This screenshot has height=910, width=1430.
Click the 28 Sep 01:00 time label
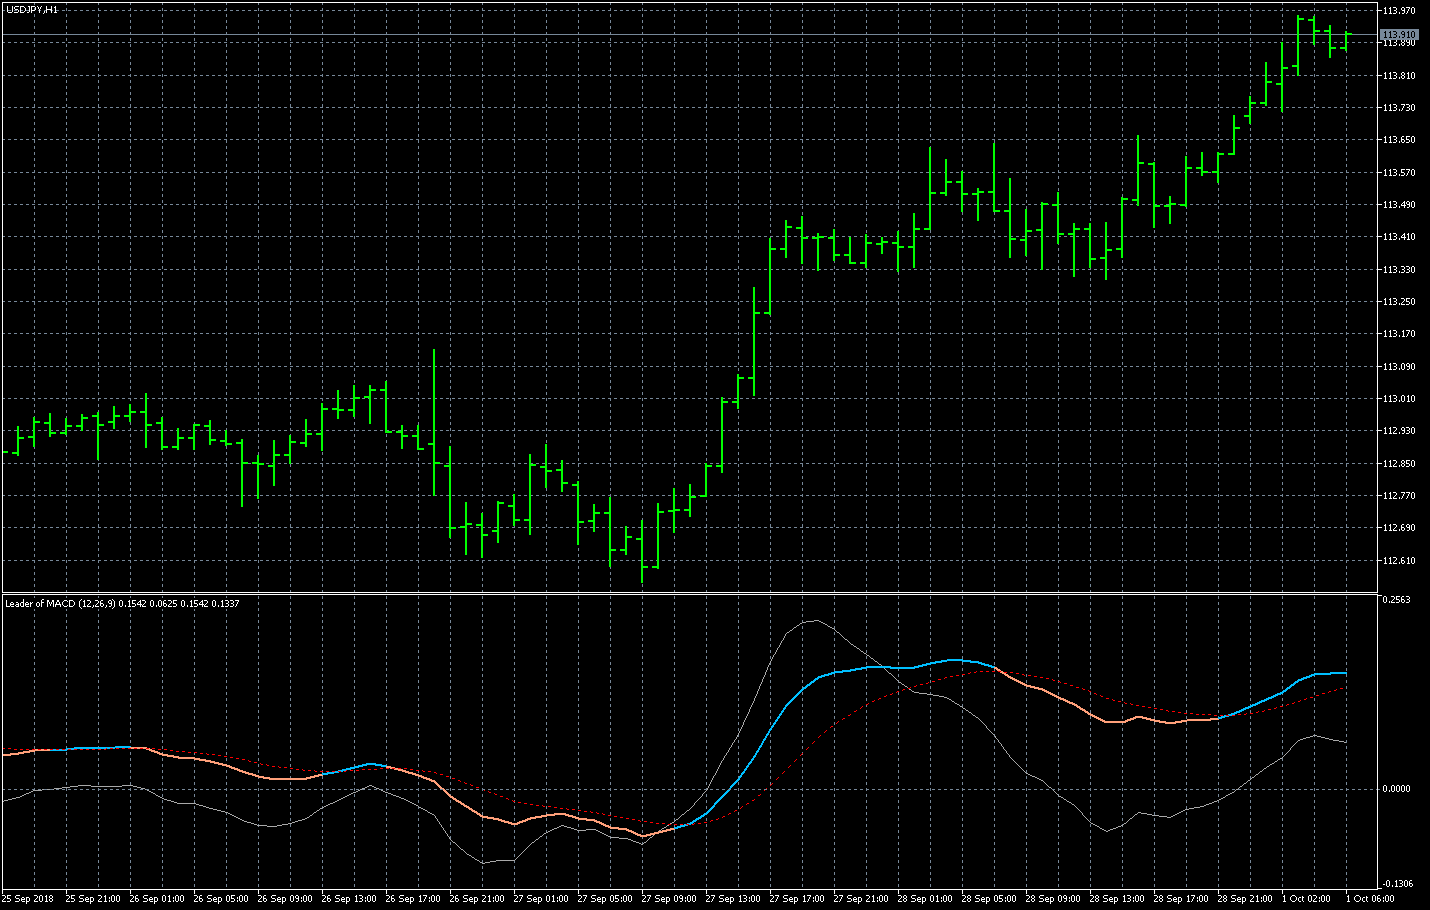924,899
